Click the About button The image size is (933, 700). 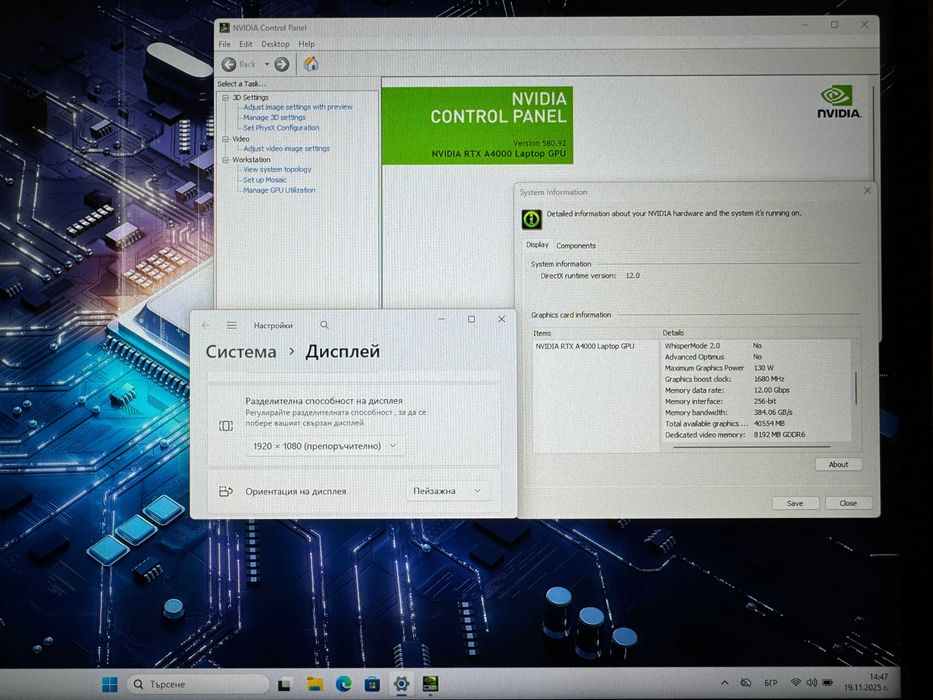[x=838, y=464]
